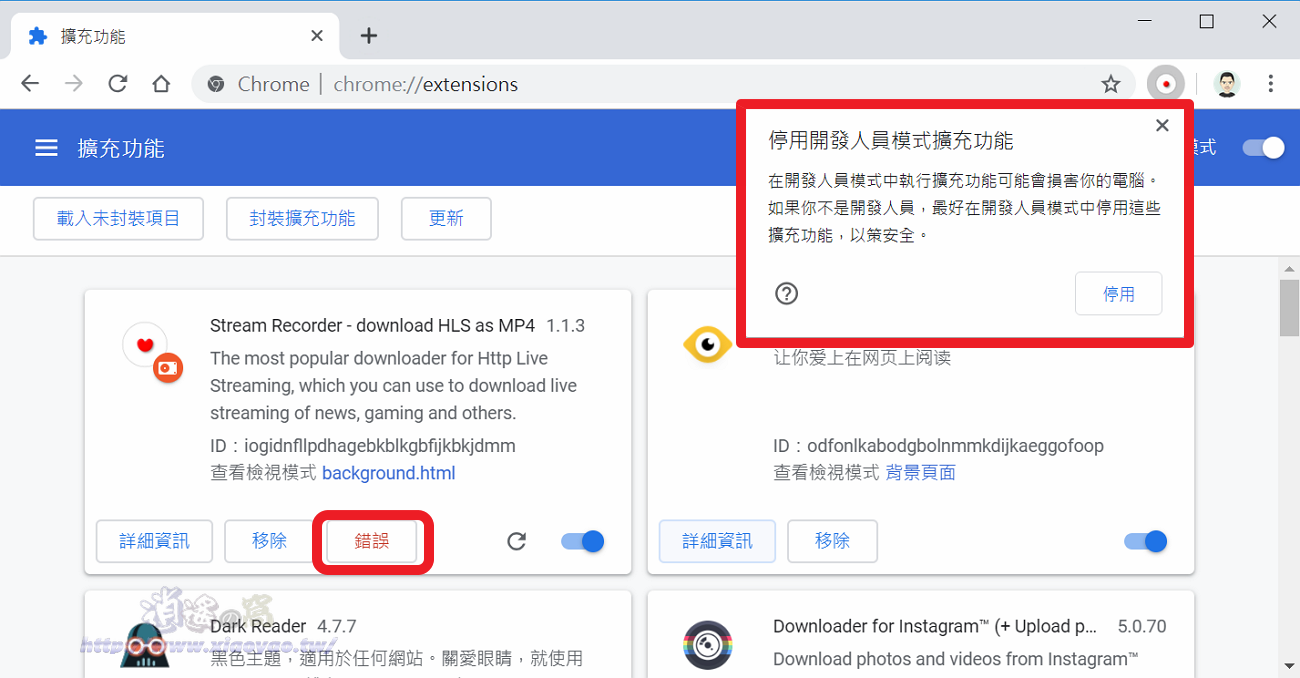The height and width of the screenshot is (678, 1300).
Task: Reload the current page
Action: click(x=117, y=84)
